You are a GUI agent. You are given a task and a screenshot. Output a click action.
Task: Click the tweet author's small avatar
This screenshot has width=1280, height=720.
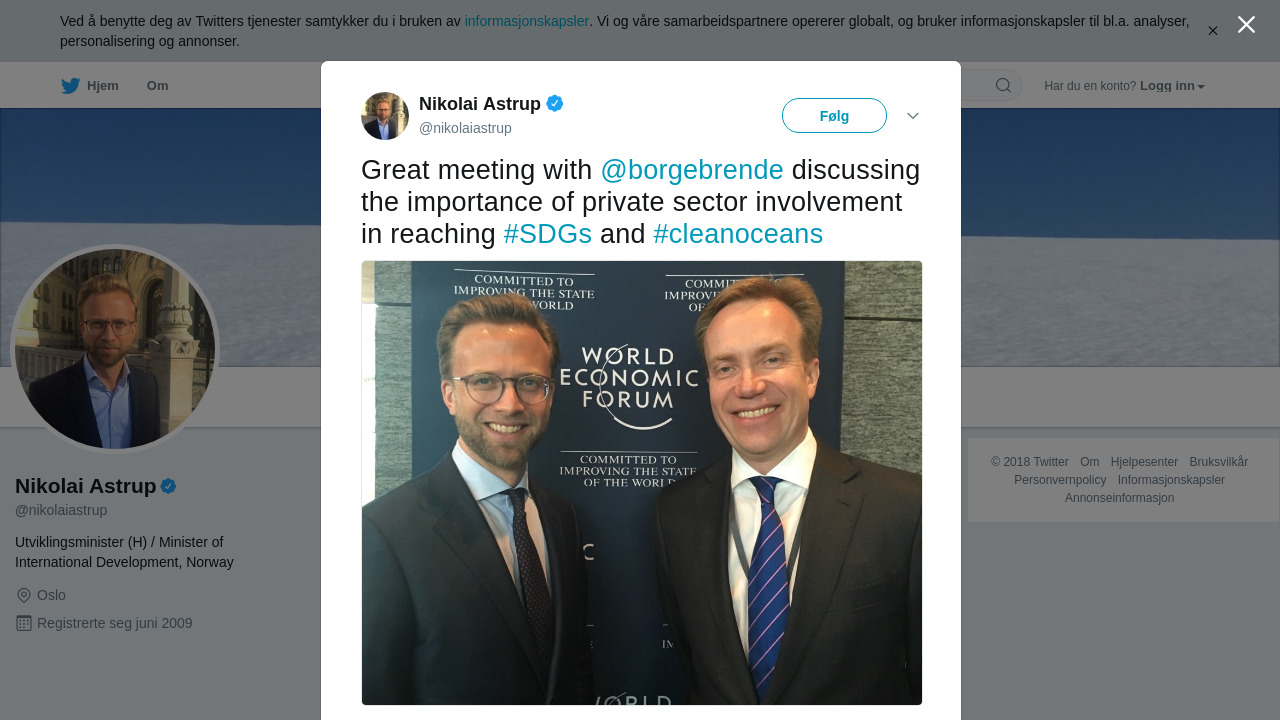point(385,116)
